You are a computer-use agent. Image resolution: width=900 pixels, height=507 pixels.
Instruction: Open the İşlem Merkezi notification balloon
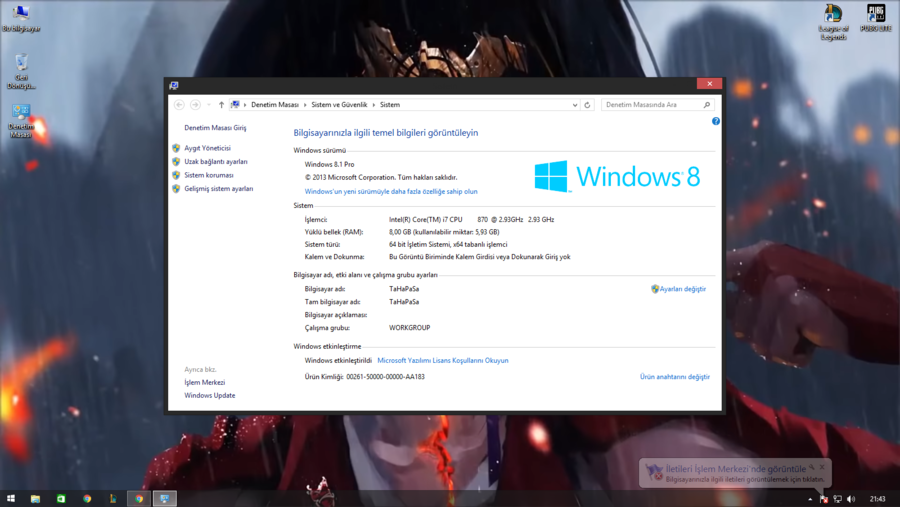pyautogui.click(x=735, y=473)
